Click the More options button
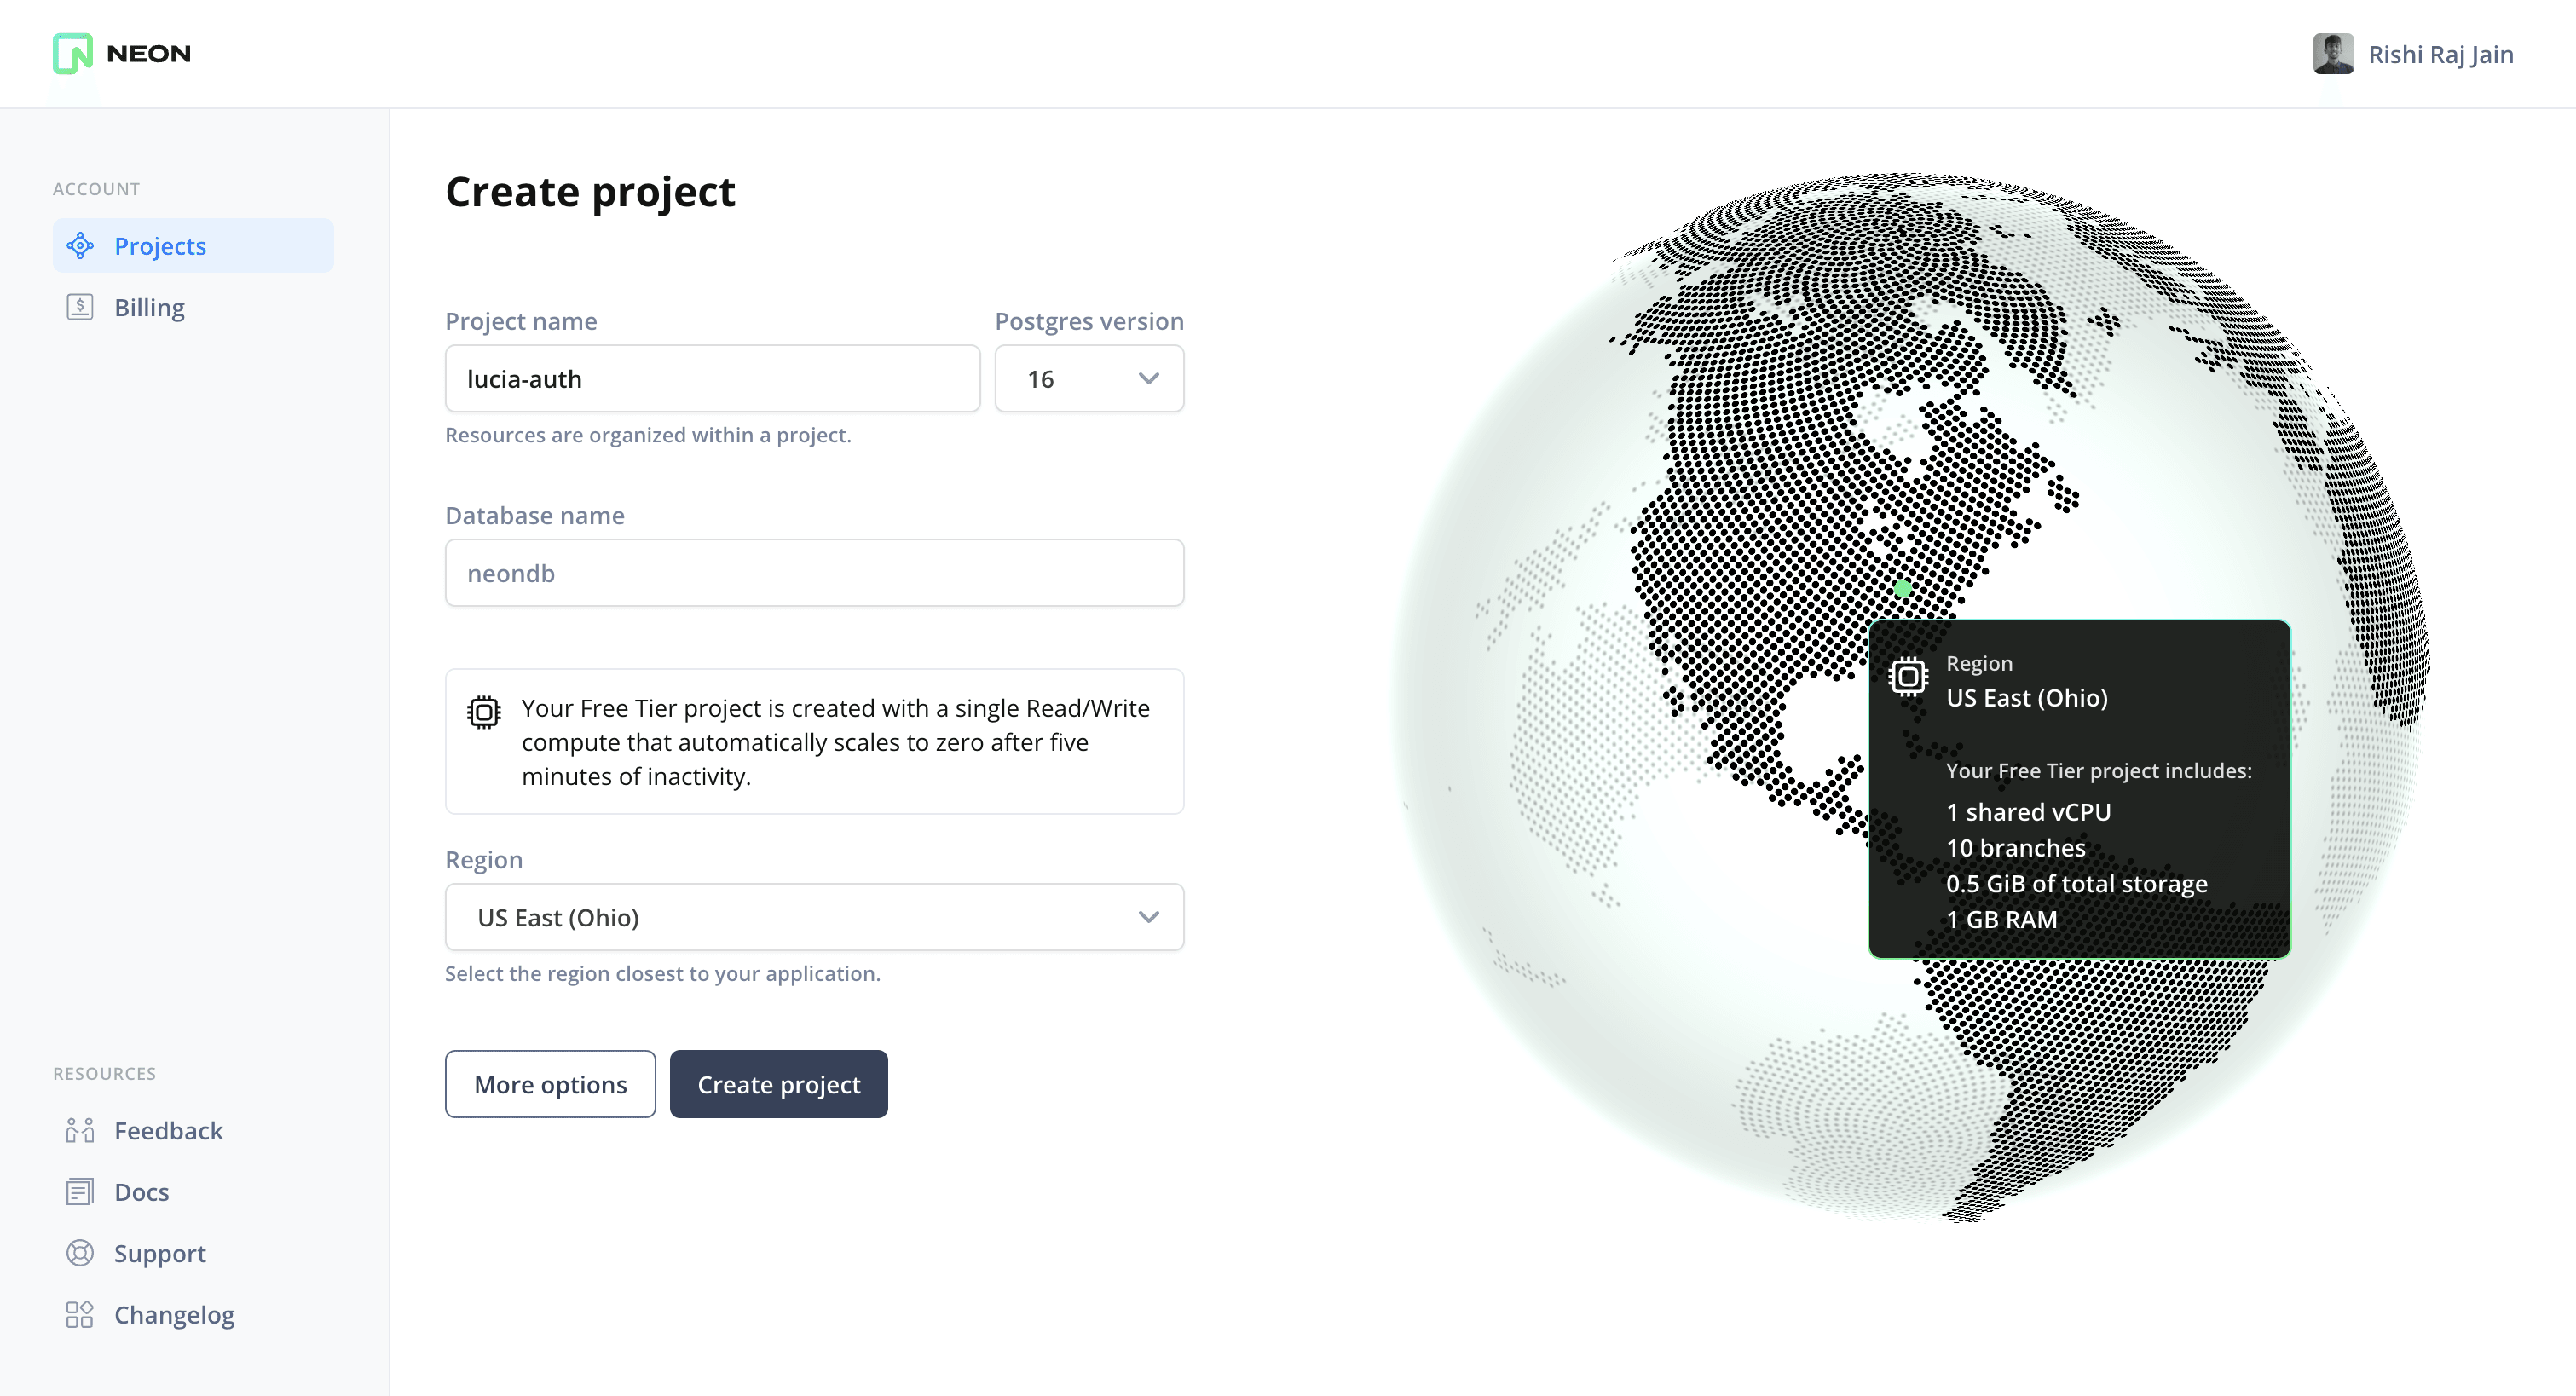 (x=550, y=1084)
